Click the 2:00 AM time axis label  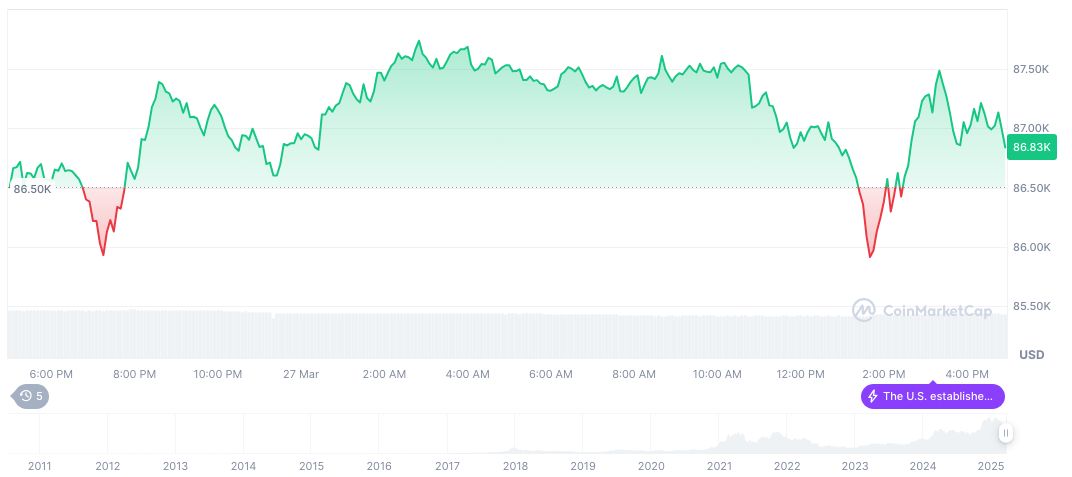384,374
